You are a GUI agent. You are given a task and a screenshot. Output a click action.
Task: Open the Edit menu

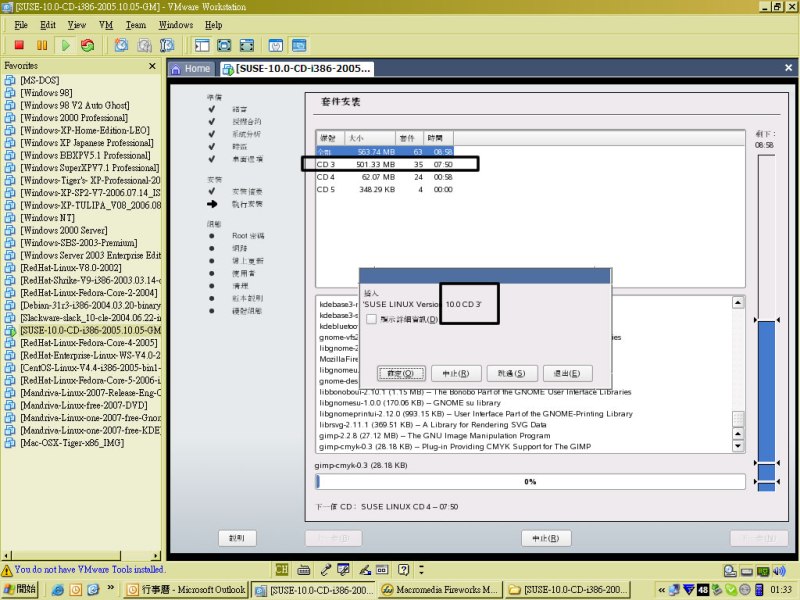tap(48, 25)
